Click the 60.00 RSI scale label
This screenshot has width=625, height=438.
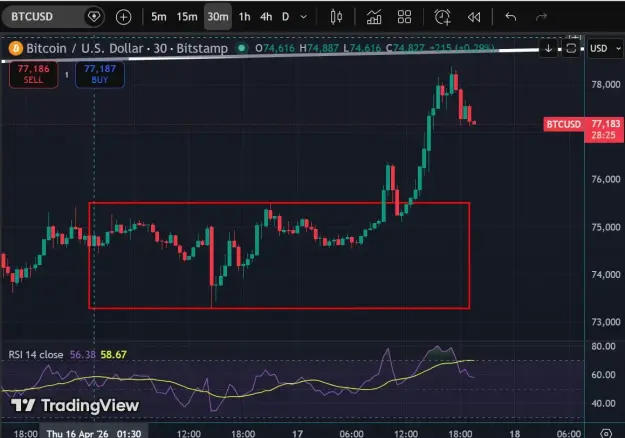click(603, 375)
